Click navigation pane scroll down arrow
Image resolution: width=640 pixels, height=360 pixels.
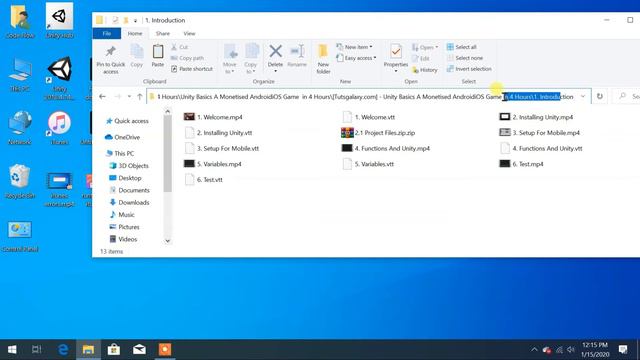(x=167, y=241)
